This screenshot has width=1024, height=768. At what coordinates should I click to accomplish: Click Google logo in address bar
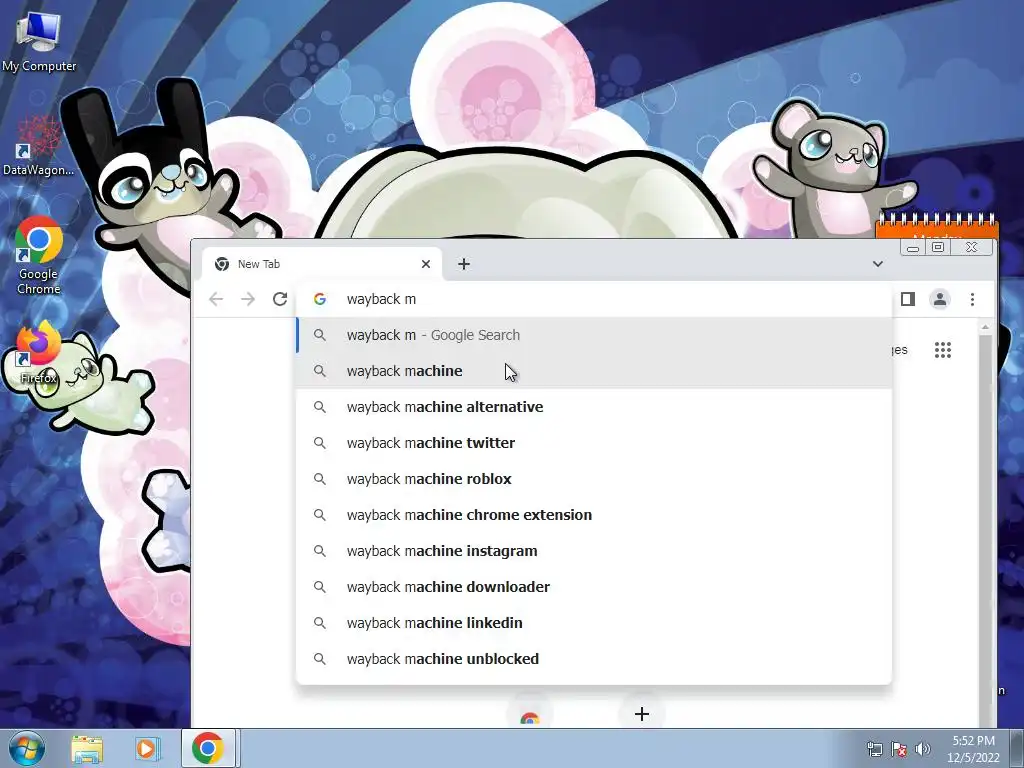coord(320,299)
